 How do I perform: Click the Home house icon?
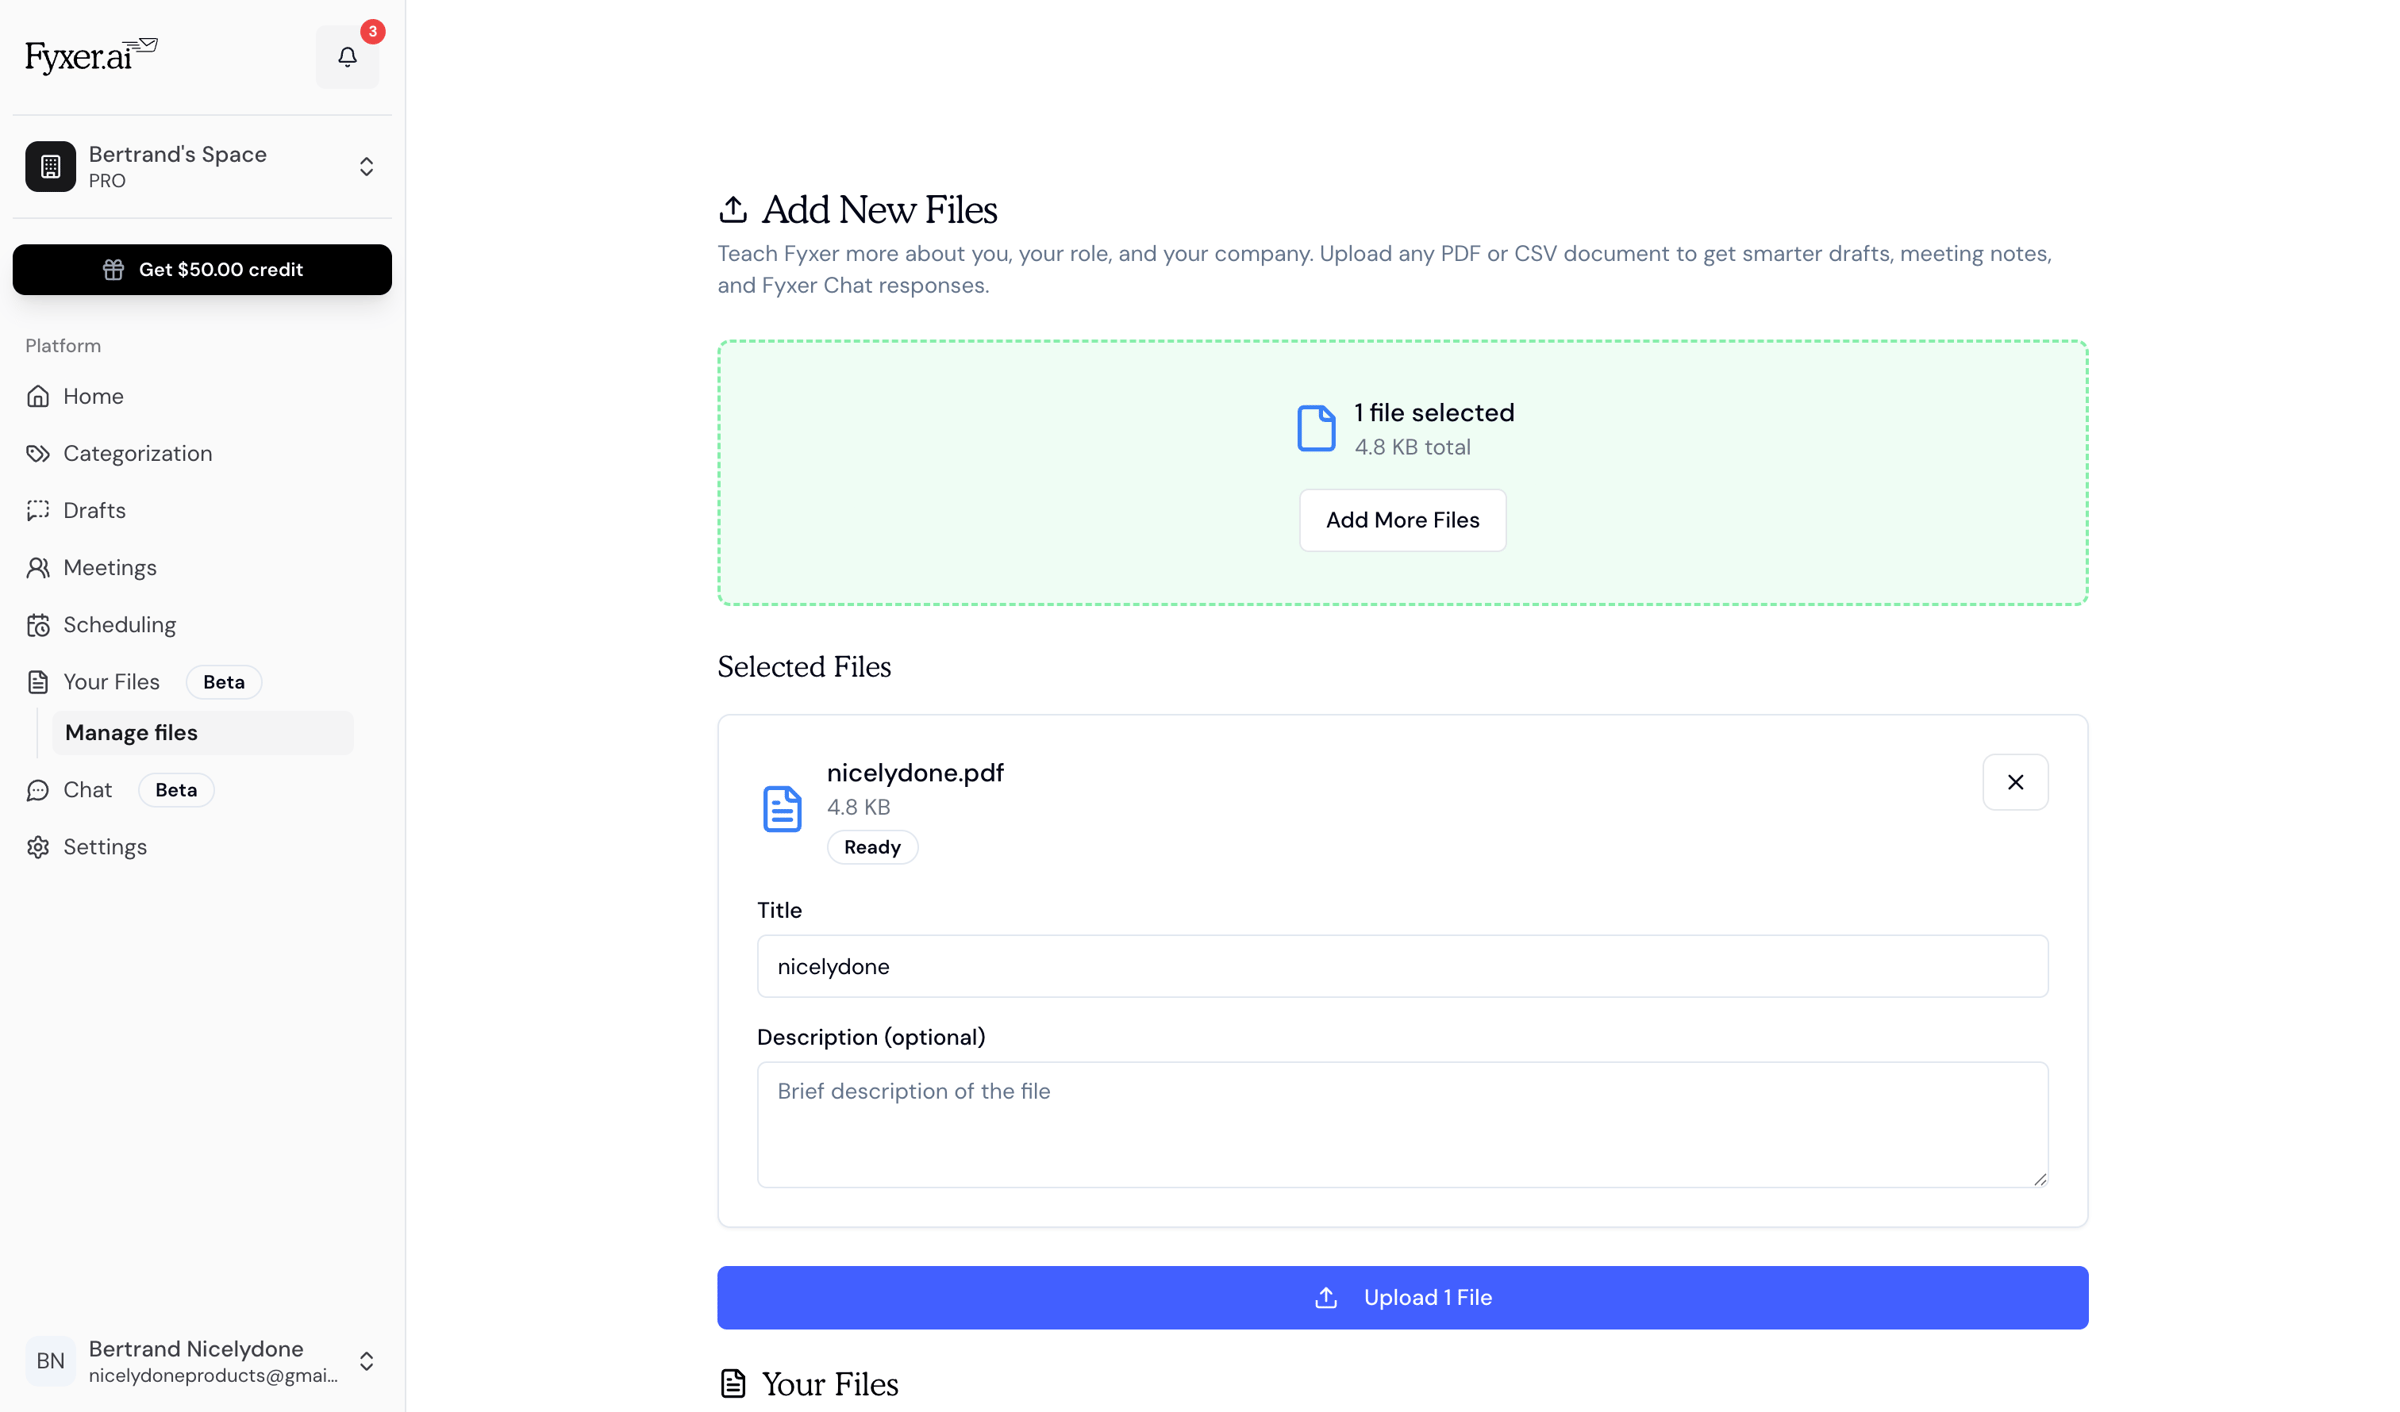coord(38,396)
